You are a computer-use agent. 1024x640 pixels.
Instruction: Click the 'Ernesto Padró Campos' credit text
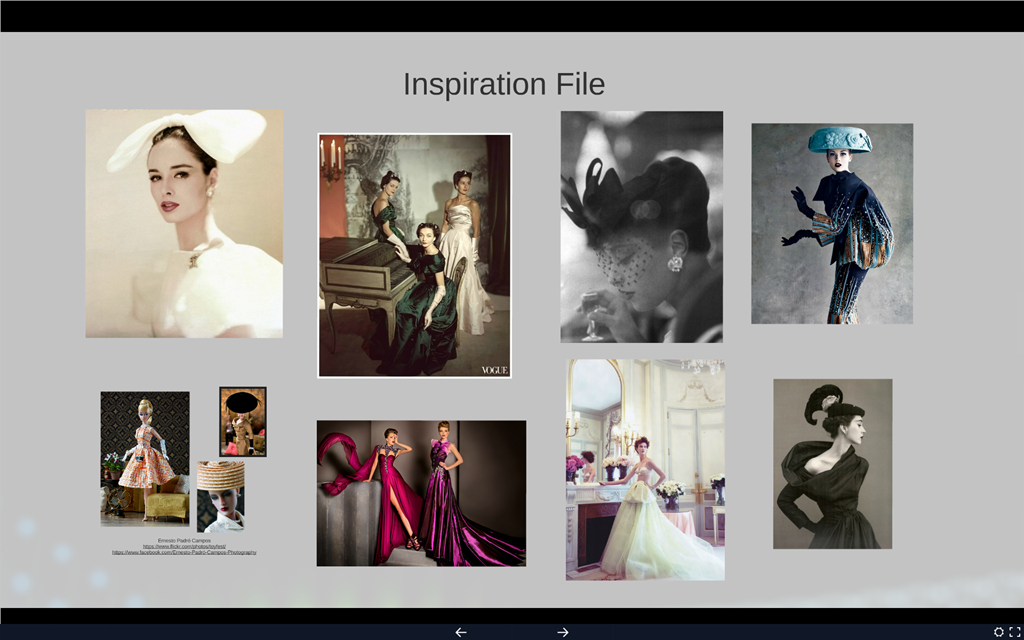coord(184,540)
